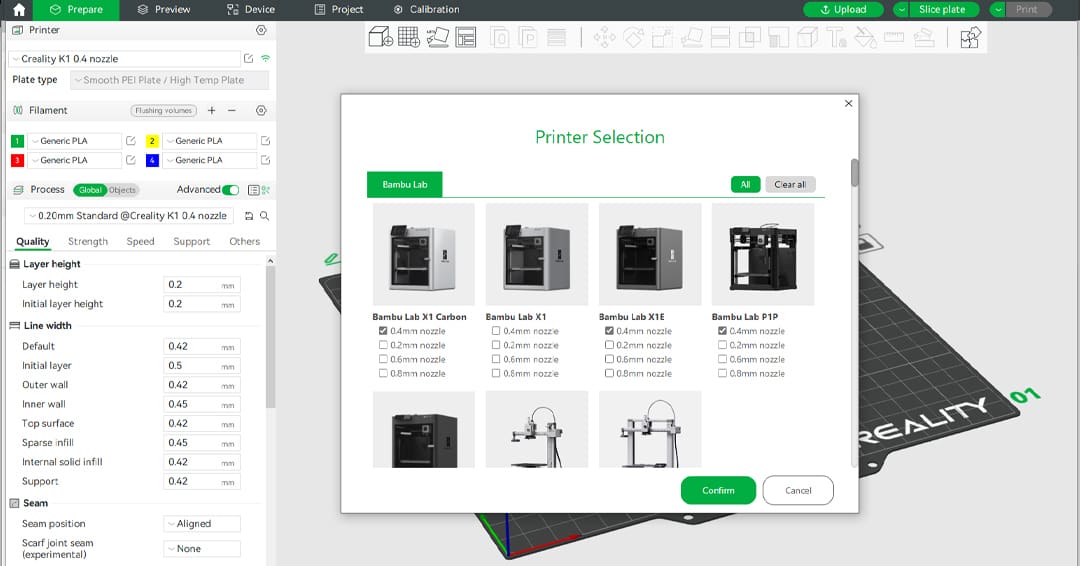Click the Arrange all objects toolbar icon
The image size is (1080, 566).
(466, 37)
